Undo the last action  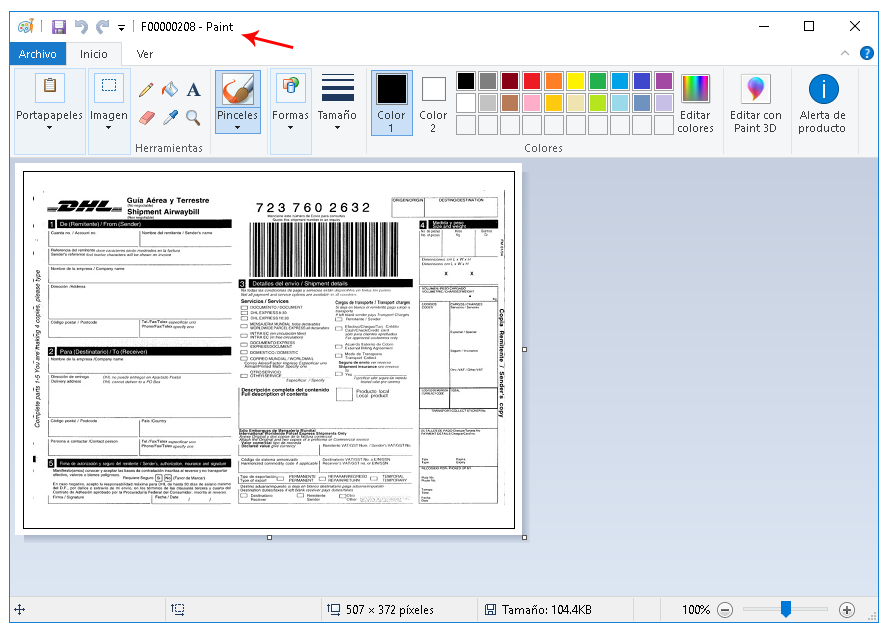81,27
